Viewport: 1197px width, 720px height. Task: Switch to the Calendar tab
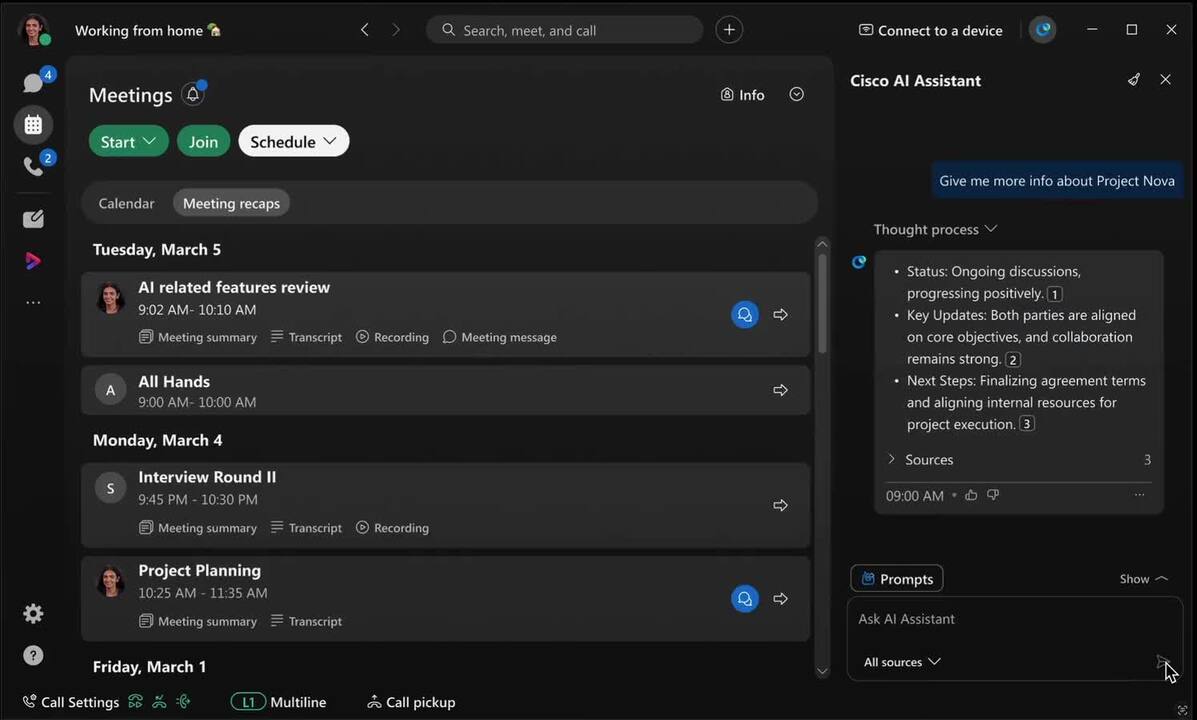click(x=126, y=203)
